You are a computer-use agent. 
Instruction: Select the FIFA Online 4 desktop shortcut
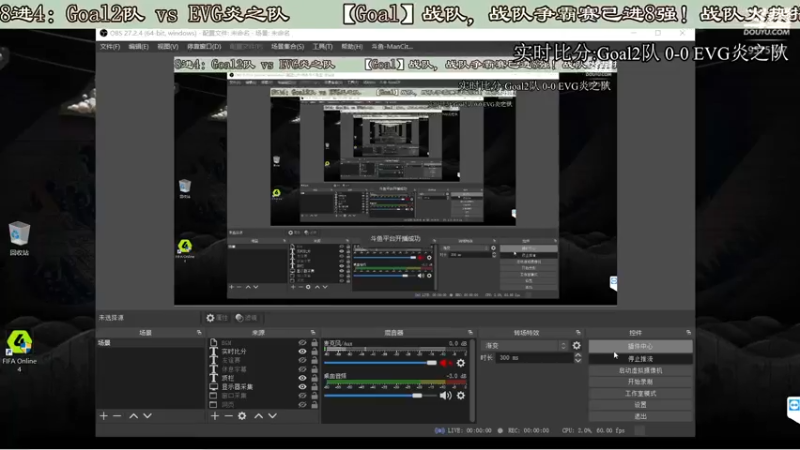pyautogui.click(x=19, y=351)
